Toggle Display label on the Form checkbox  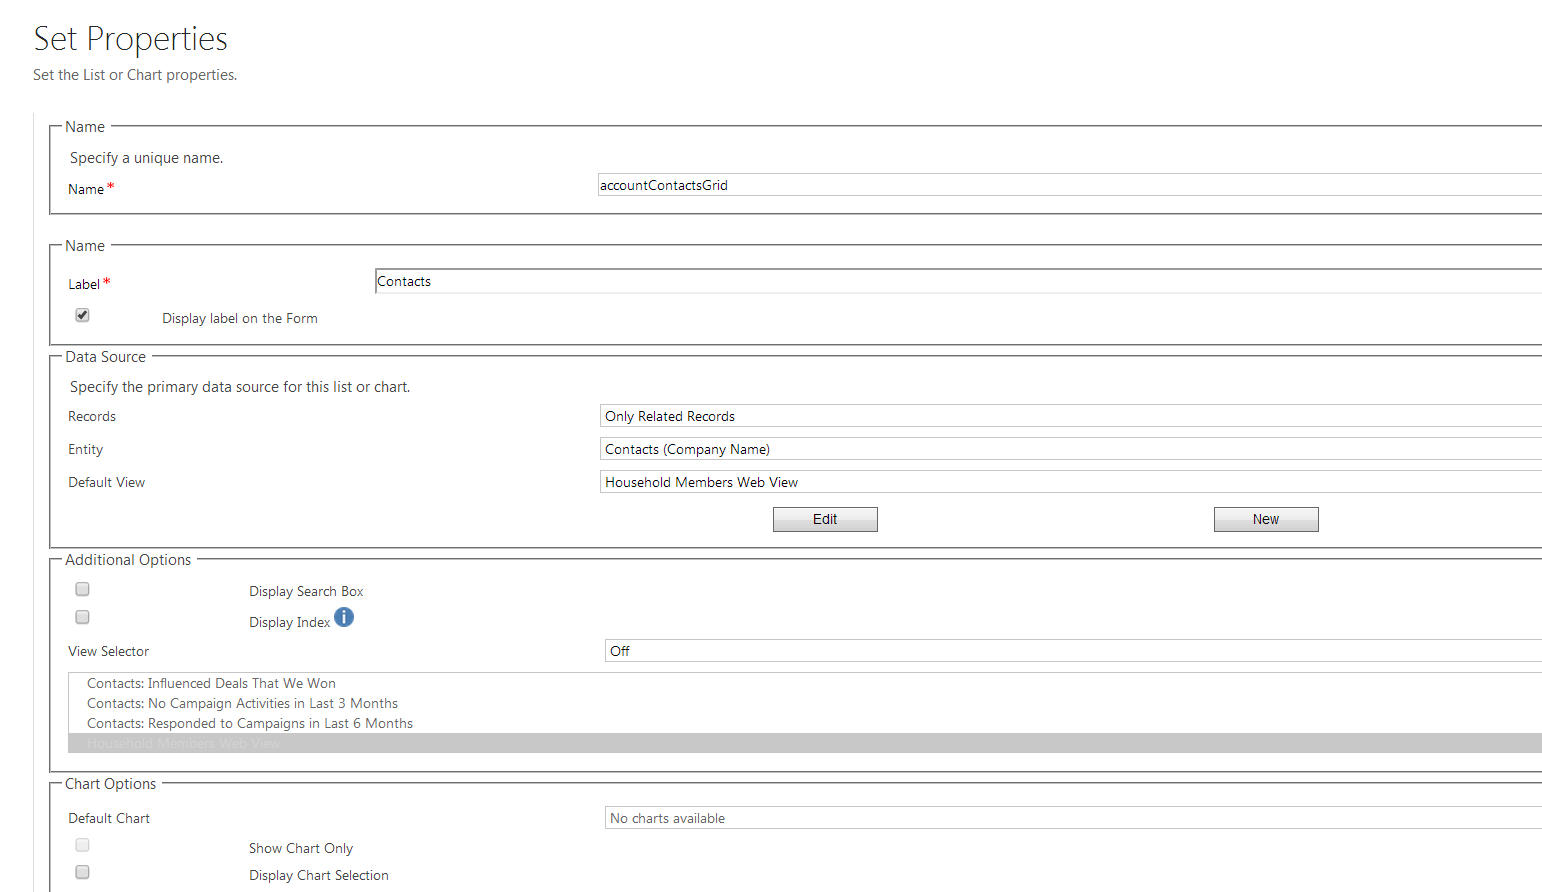tap(83, 315)
